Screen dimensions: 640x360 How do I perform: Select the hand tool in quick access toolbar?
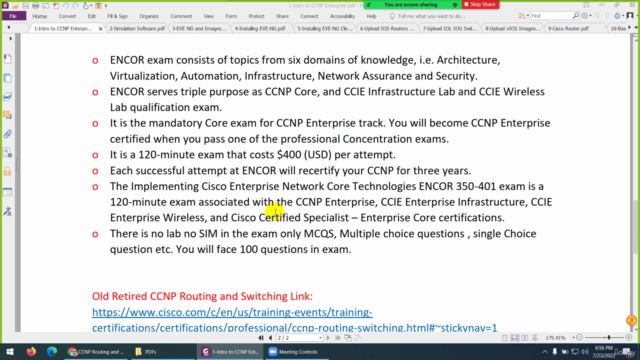tap(86, 6)
